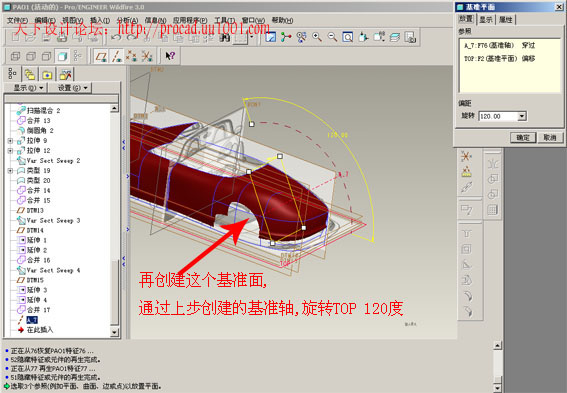Expand the 拉伸 12 tree node

[x=10, y=150]
